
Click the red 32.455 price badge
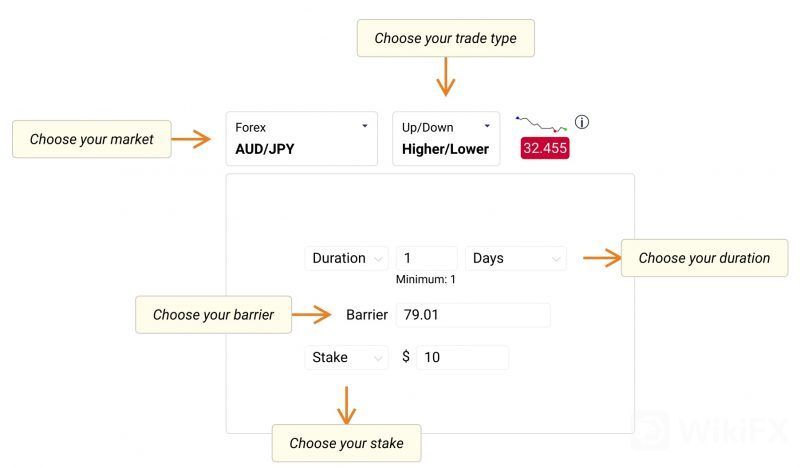click(545, 148)
